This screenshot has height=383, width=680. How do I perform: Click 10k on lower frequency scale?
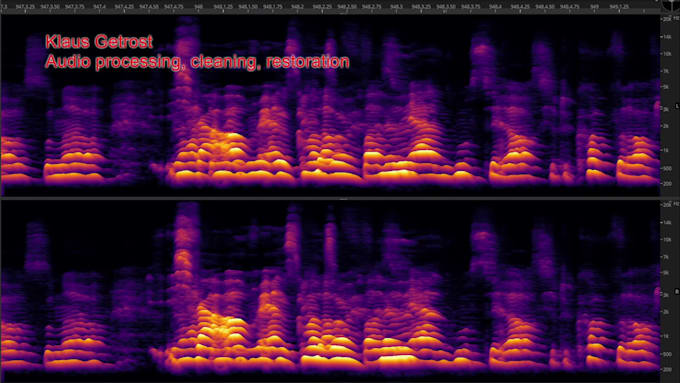667,239
